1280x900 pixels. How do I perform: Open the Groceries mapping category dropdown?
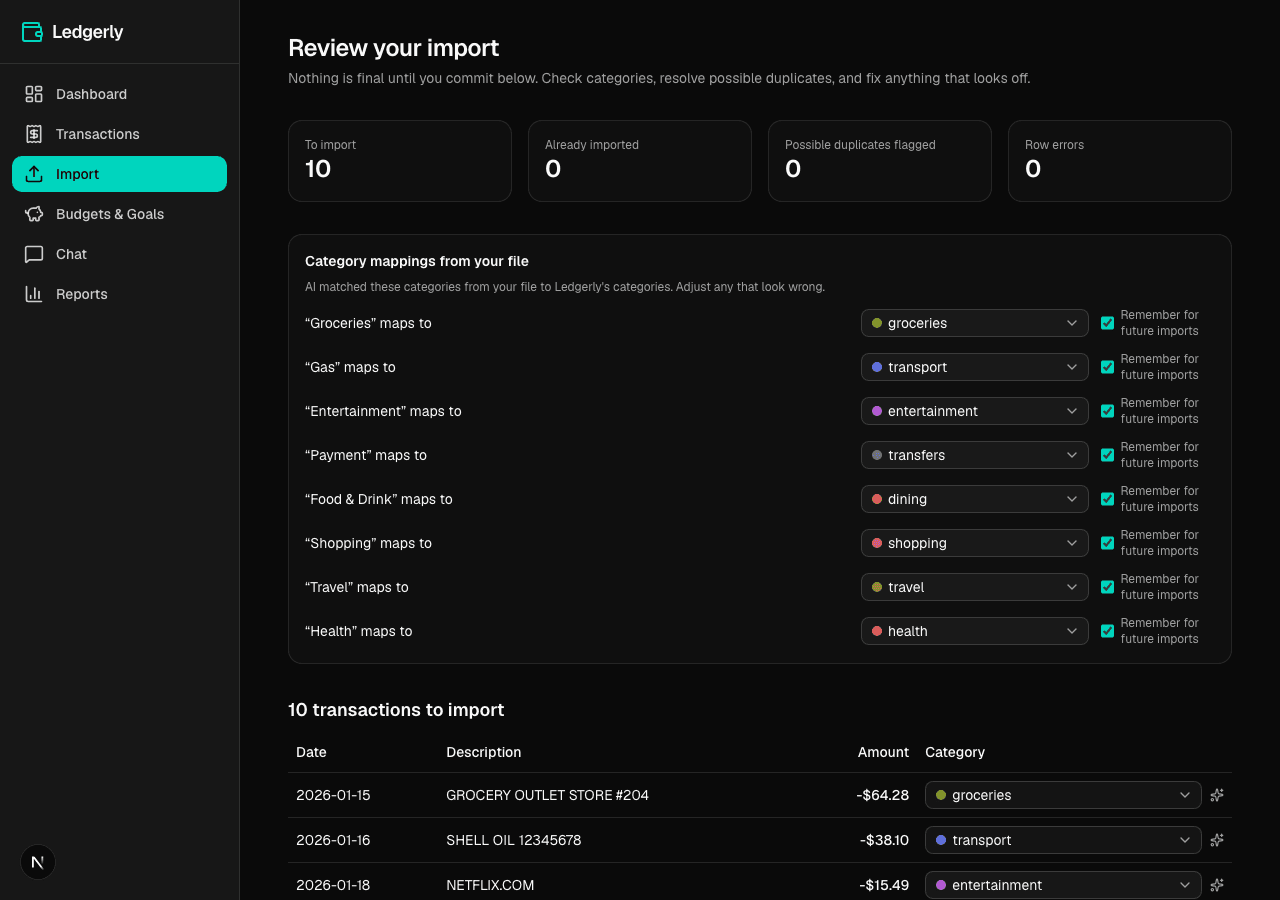975,323
